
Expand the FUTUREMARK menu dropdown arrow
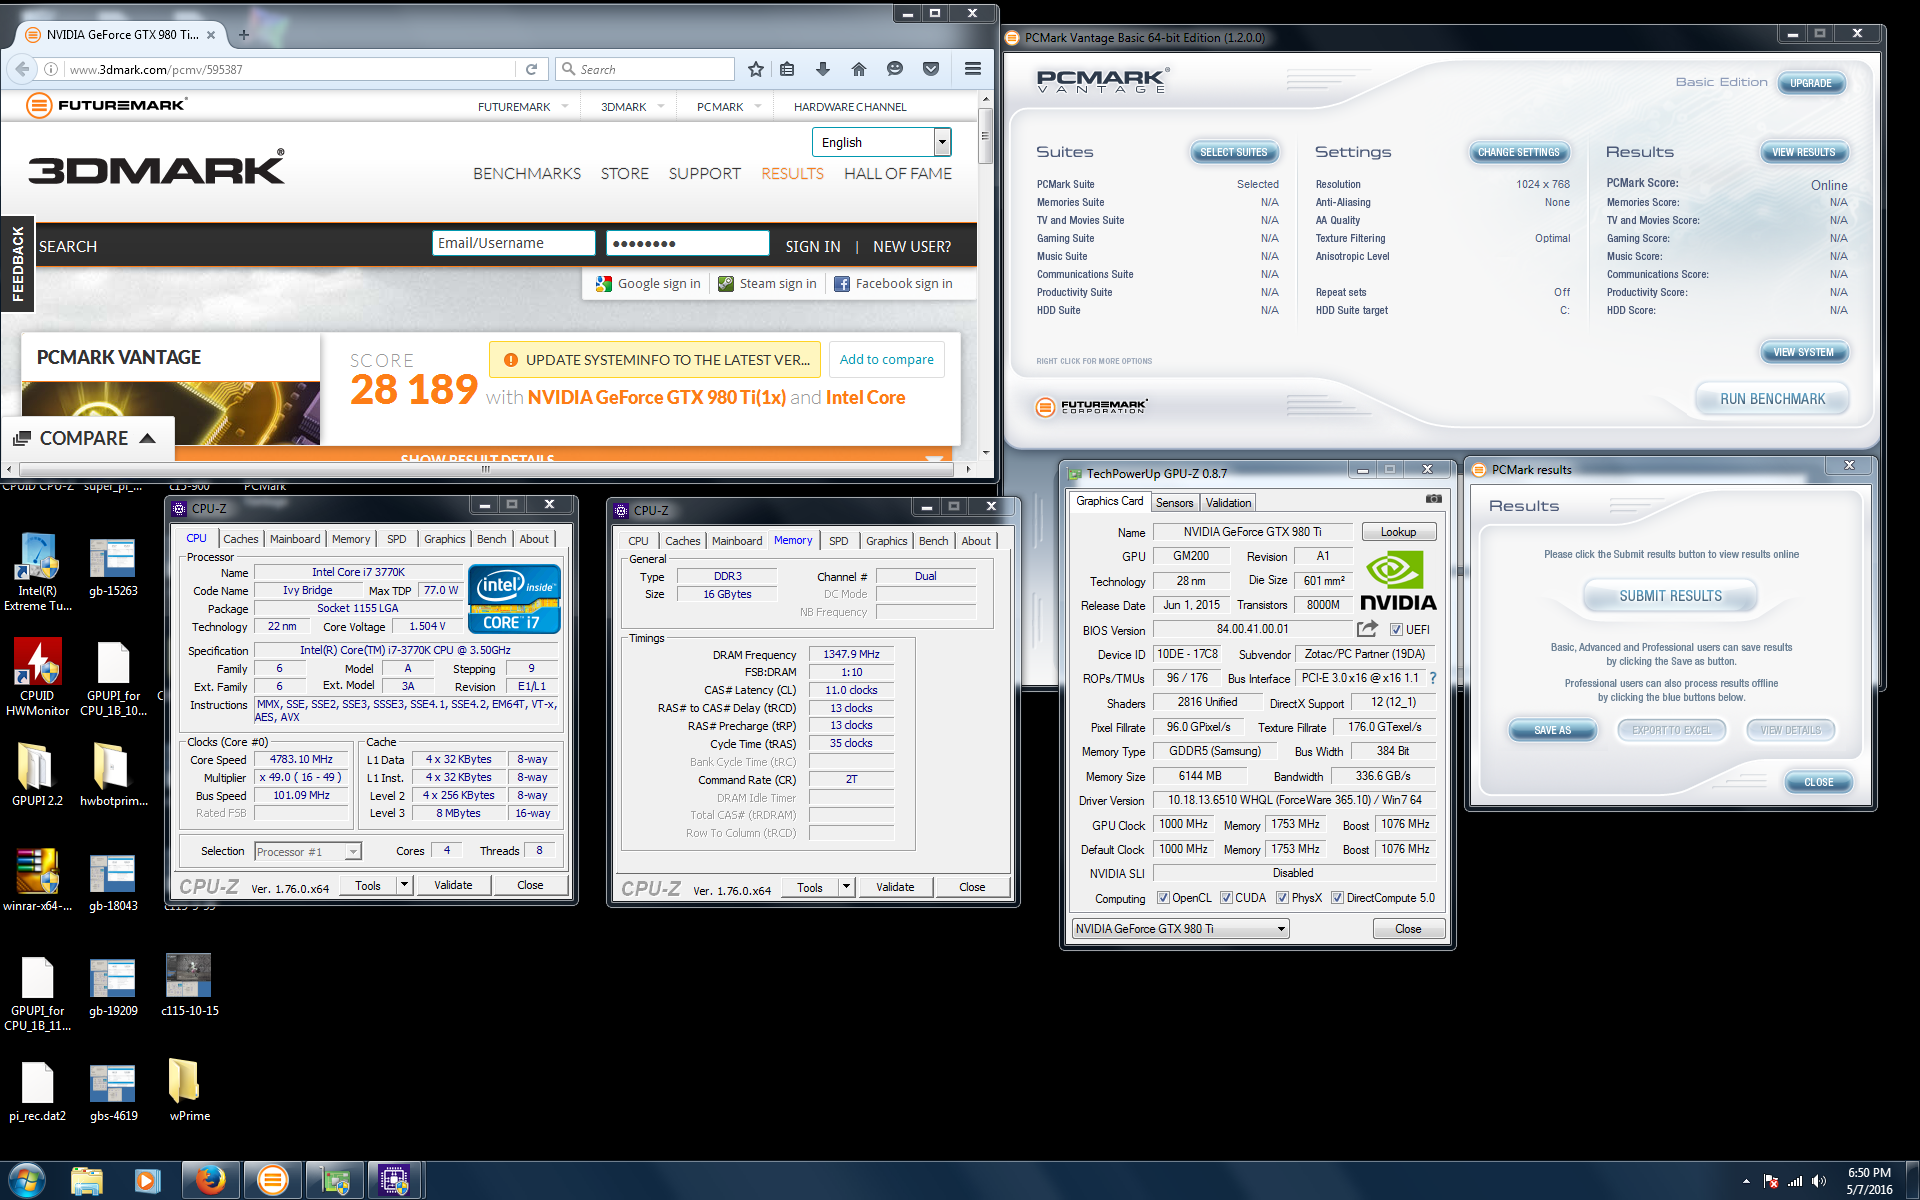pyautogui.click(x=565, y=106)
